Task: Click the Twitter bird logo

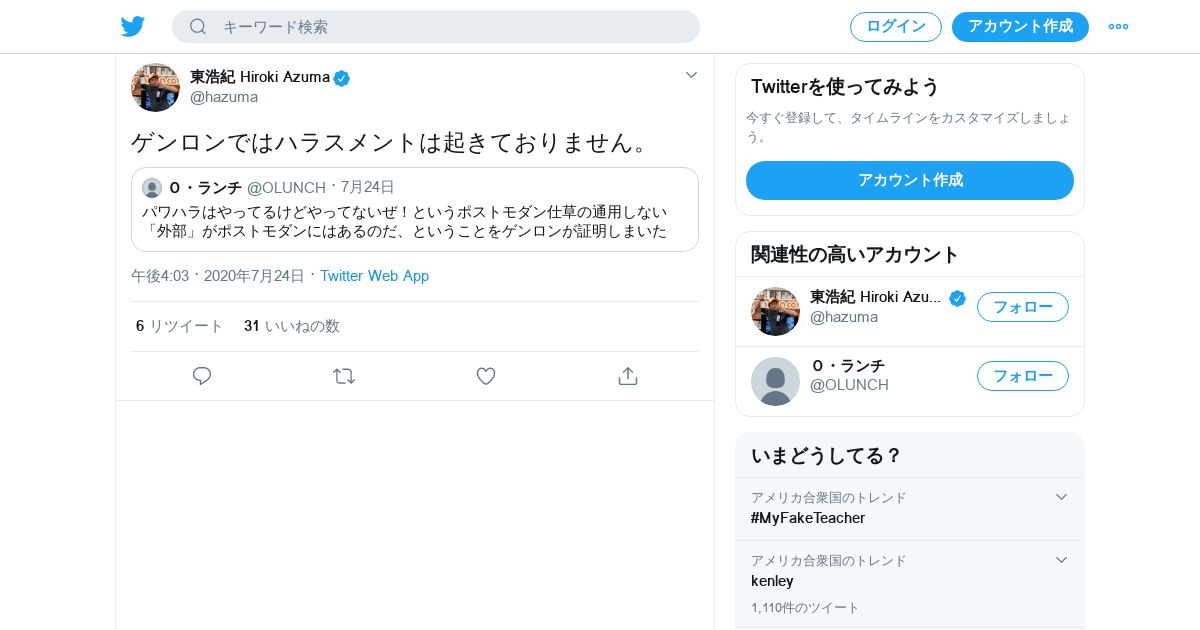Action: pos(133,26)
